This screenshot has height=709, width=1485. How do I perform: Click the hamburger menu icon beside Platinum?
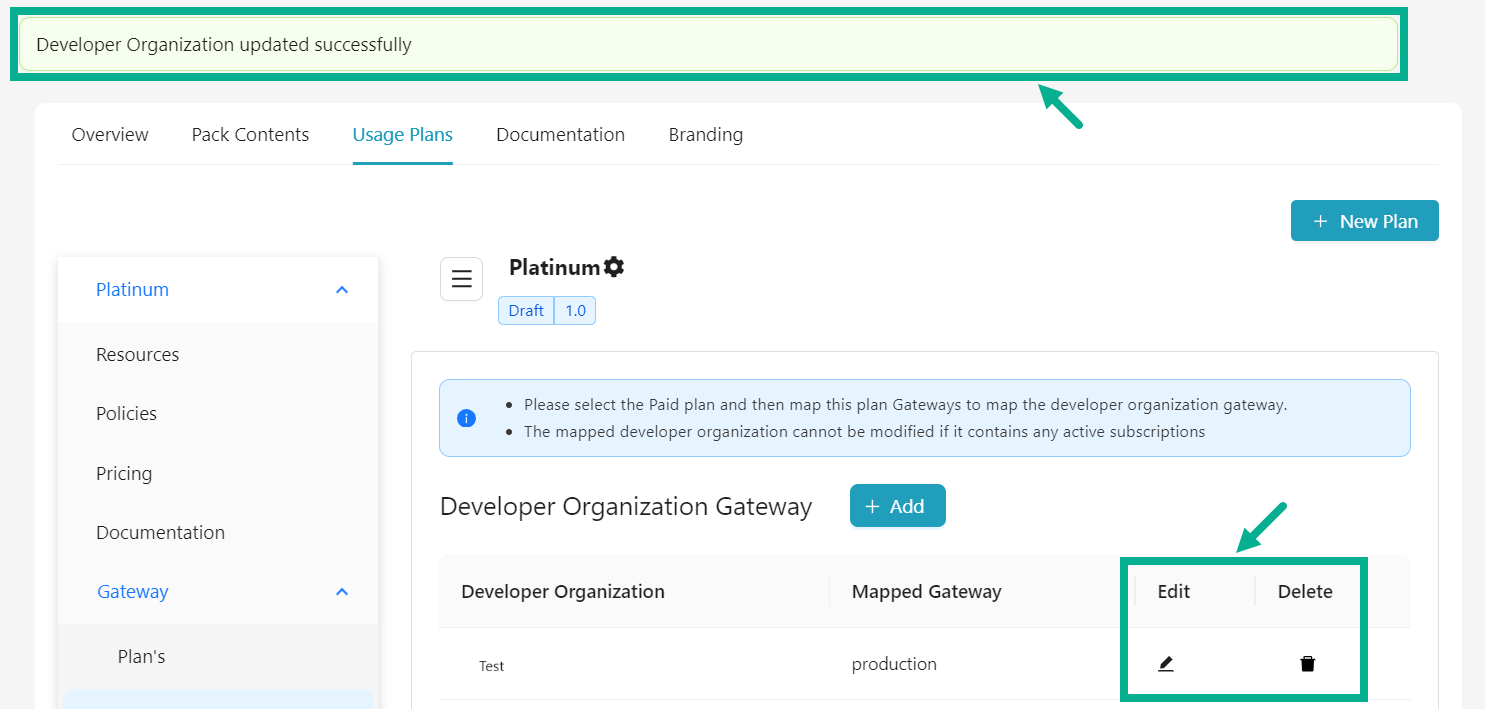(461, 279)
